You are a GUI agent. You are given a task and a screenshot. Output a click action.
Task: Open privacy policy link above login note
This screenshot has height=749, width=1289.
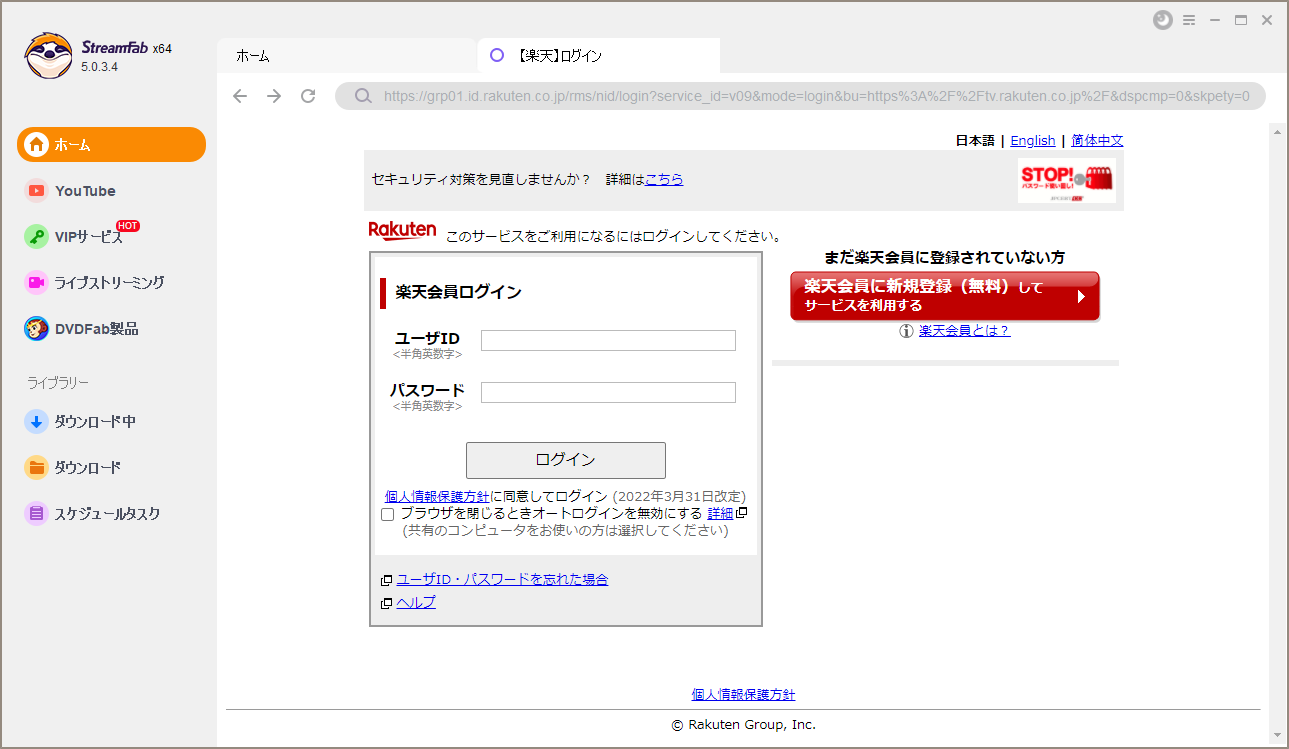click(437, 496)
